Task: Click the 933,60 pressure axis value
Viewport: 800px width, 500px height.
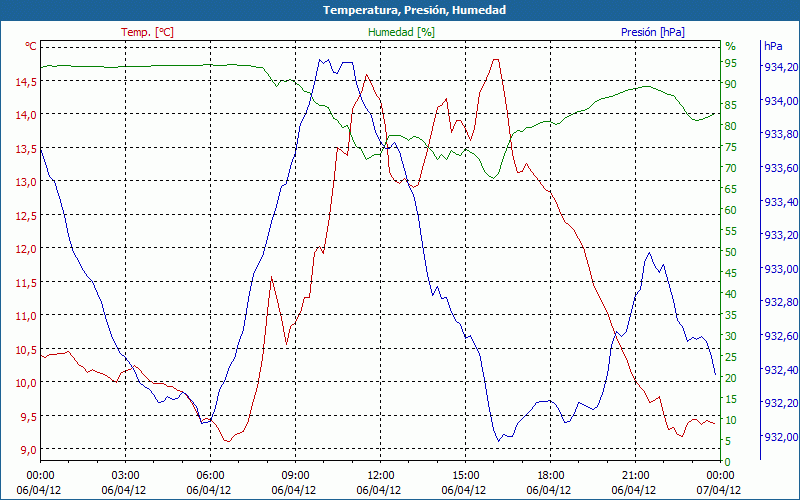Action: pyautogui.click(x=781, y=168)
